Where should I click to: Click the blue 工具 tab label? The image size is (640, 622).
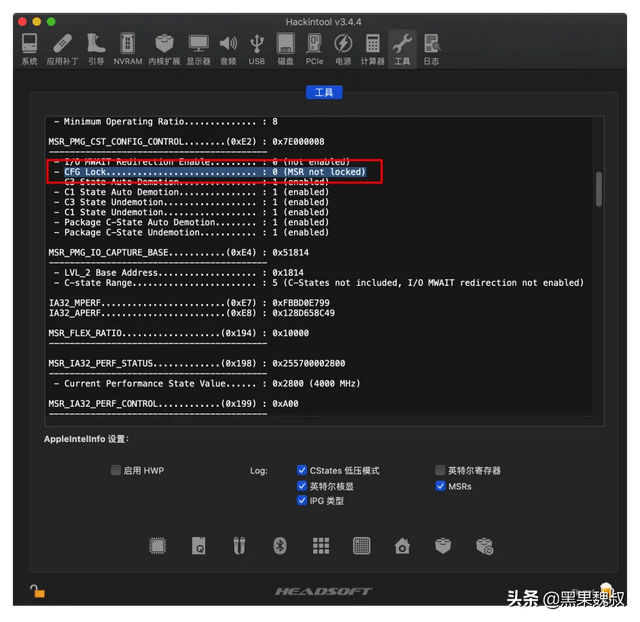click(x=324, y=93)
